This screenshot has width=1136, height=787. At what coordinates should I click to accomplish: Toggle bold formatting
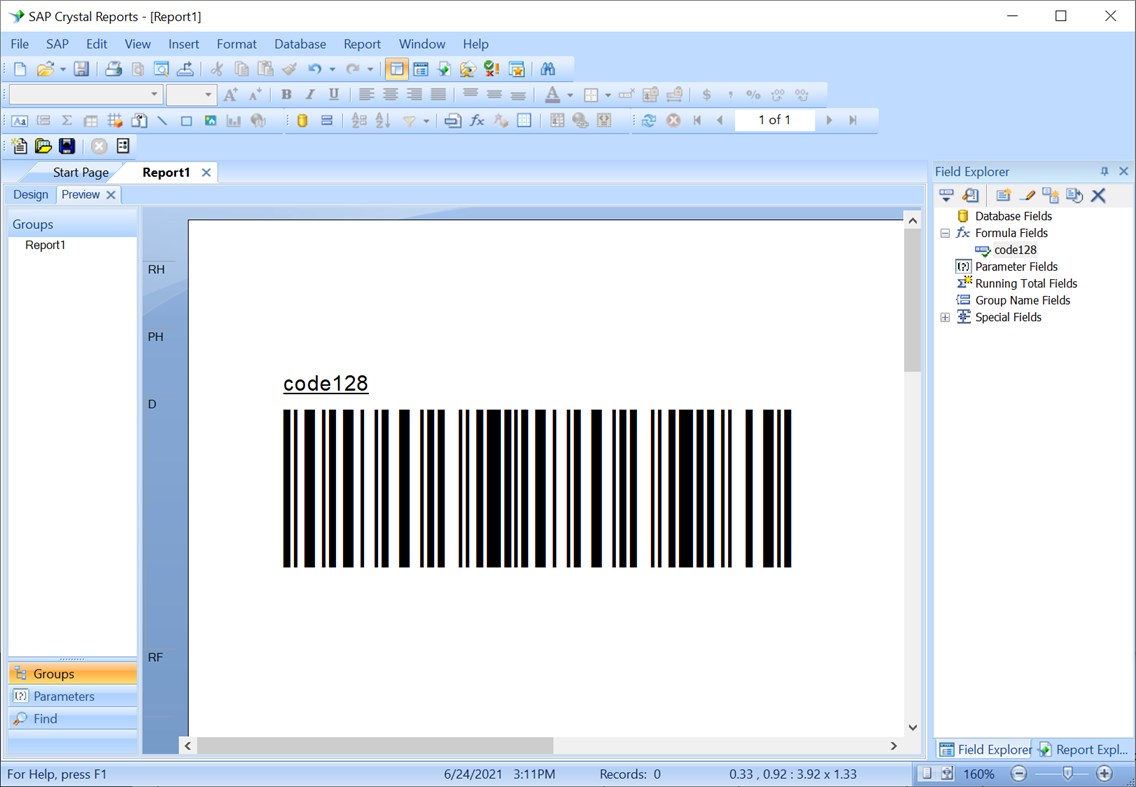[286, 94]
